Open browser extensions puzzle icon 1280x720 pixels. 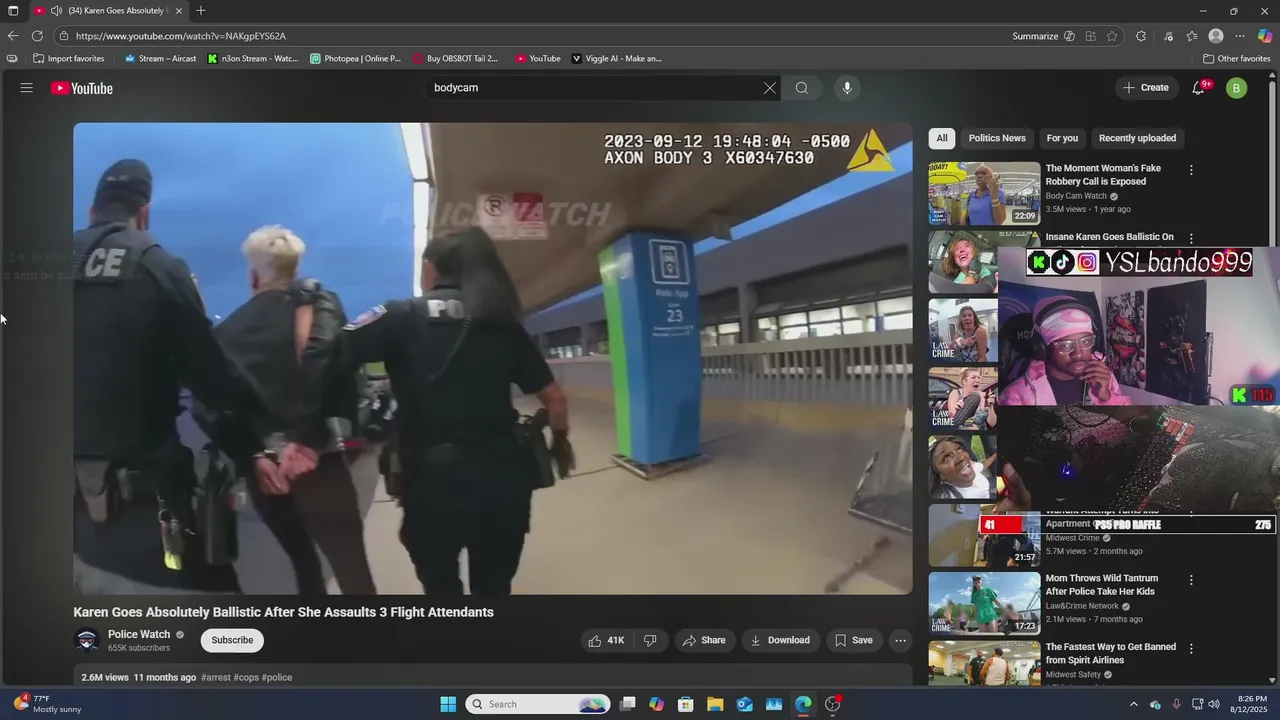click(x=1141, y=36)
